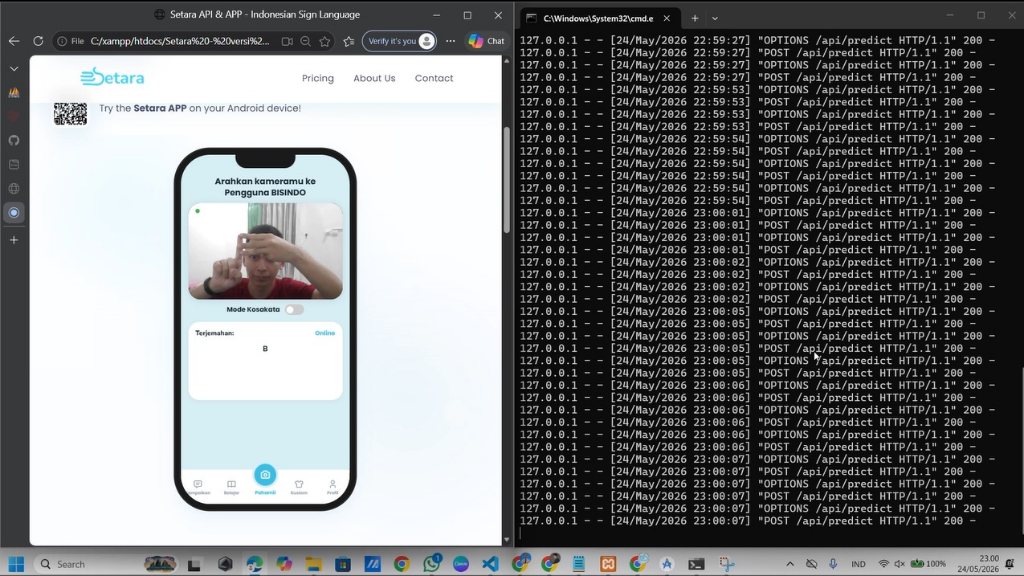Select the active circular vertical tab
The width and height of the screenshot is (1024, 576).
tap(14, 213)
